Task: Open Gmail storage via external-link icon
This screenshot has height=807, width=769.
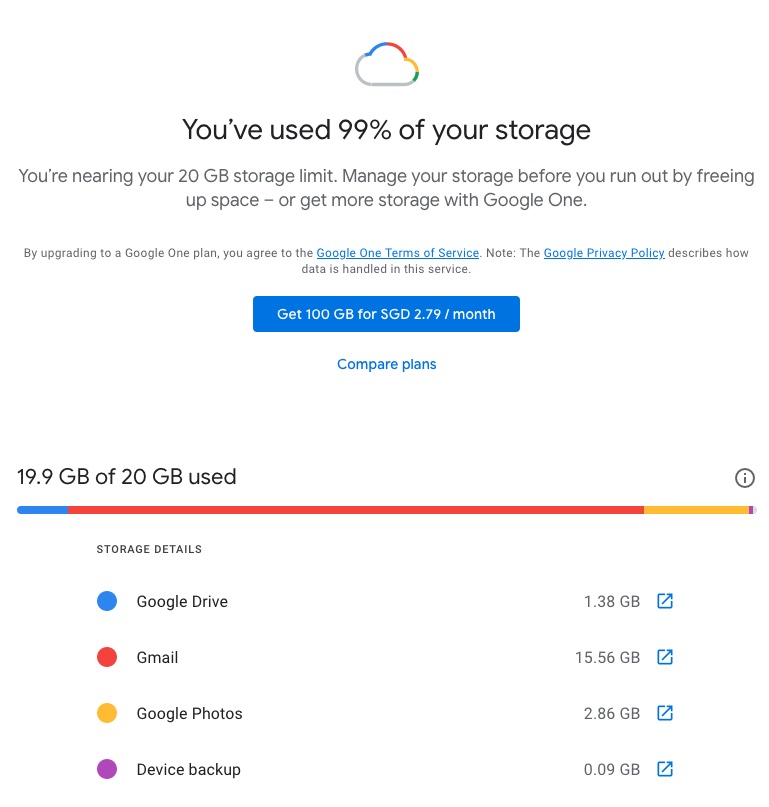Action: [664, 657]
